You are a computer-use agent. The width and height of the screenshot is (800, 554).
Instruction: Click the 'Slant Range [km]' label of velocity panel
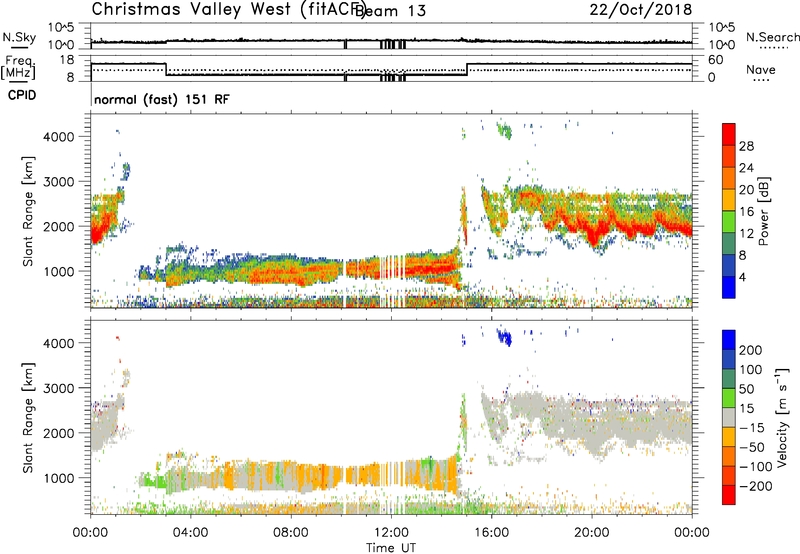[28, 417]
